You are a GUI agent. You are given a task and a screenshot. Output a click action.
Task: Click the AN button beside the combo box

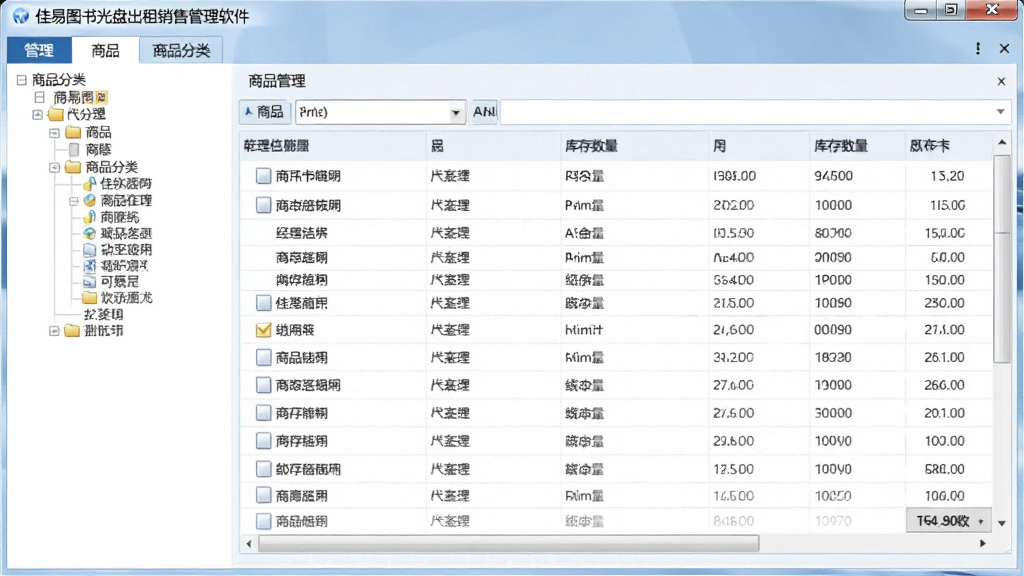pos(484,112)
